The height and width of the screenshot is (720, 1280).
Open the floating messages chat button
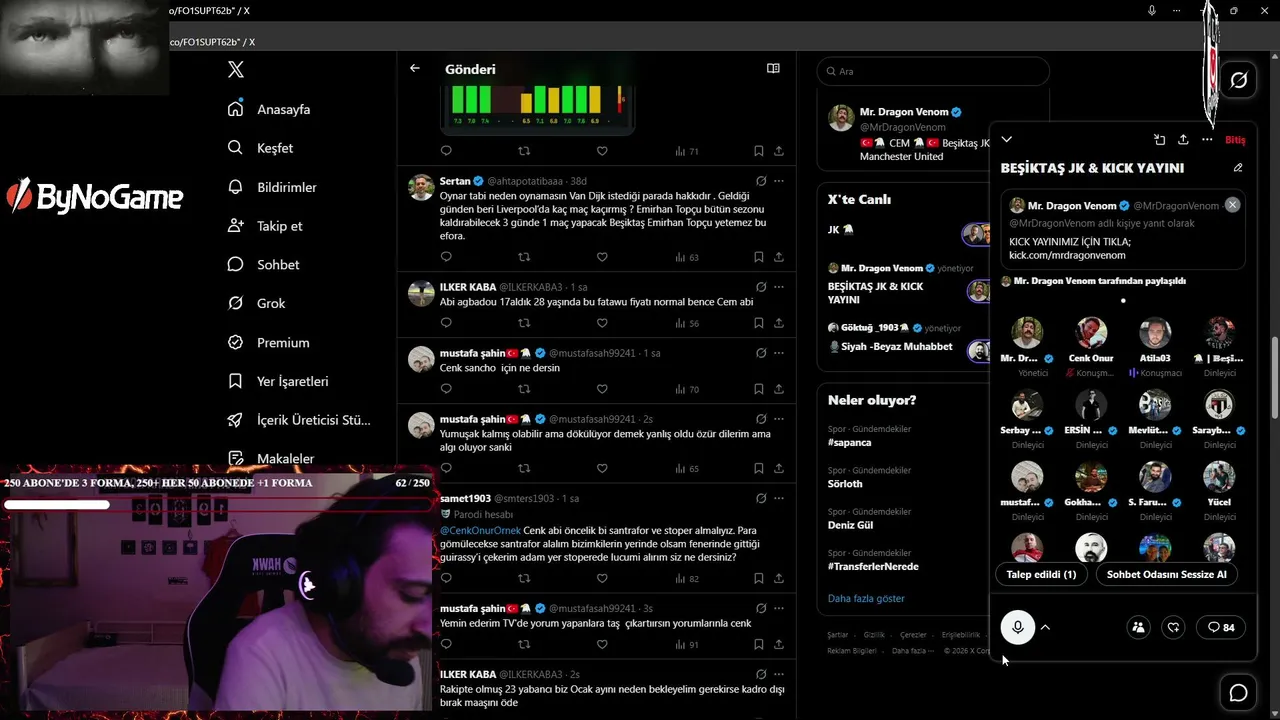tap(1238, 693)
